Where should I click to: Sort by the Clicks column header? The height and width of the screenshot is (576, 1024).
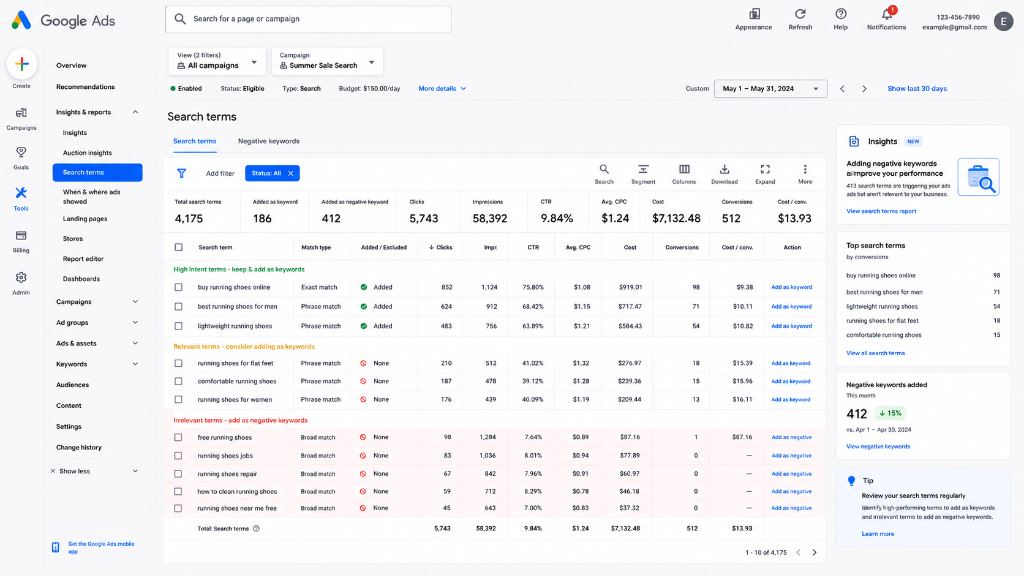pos(441,248)
